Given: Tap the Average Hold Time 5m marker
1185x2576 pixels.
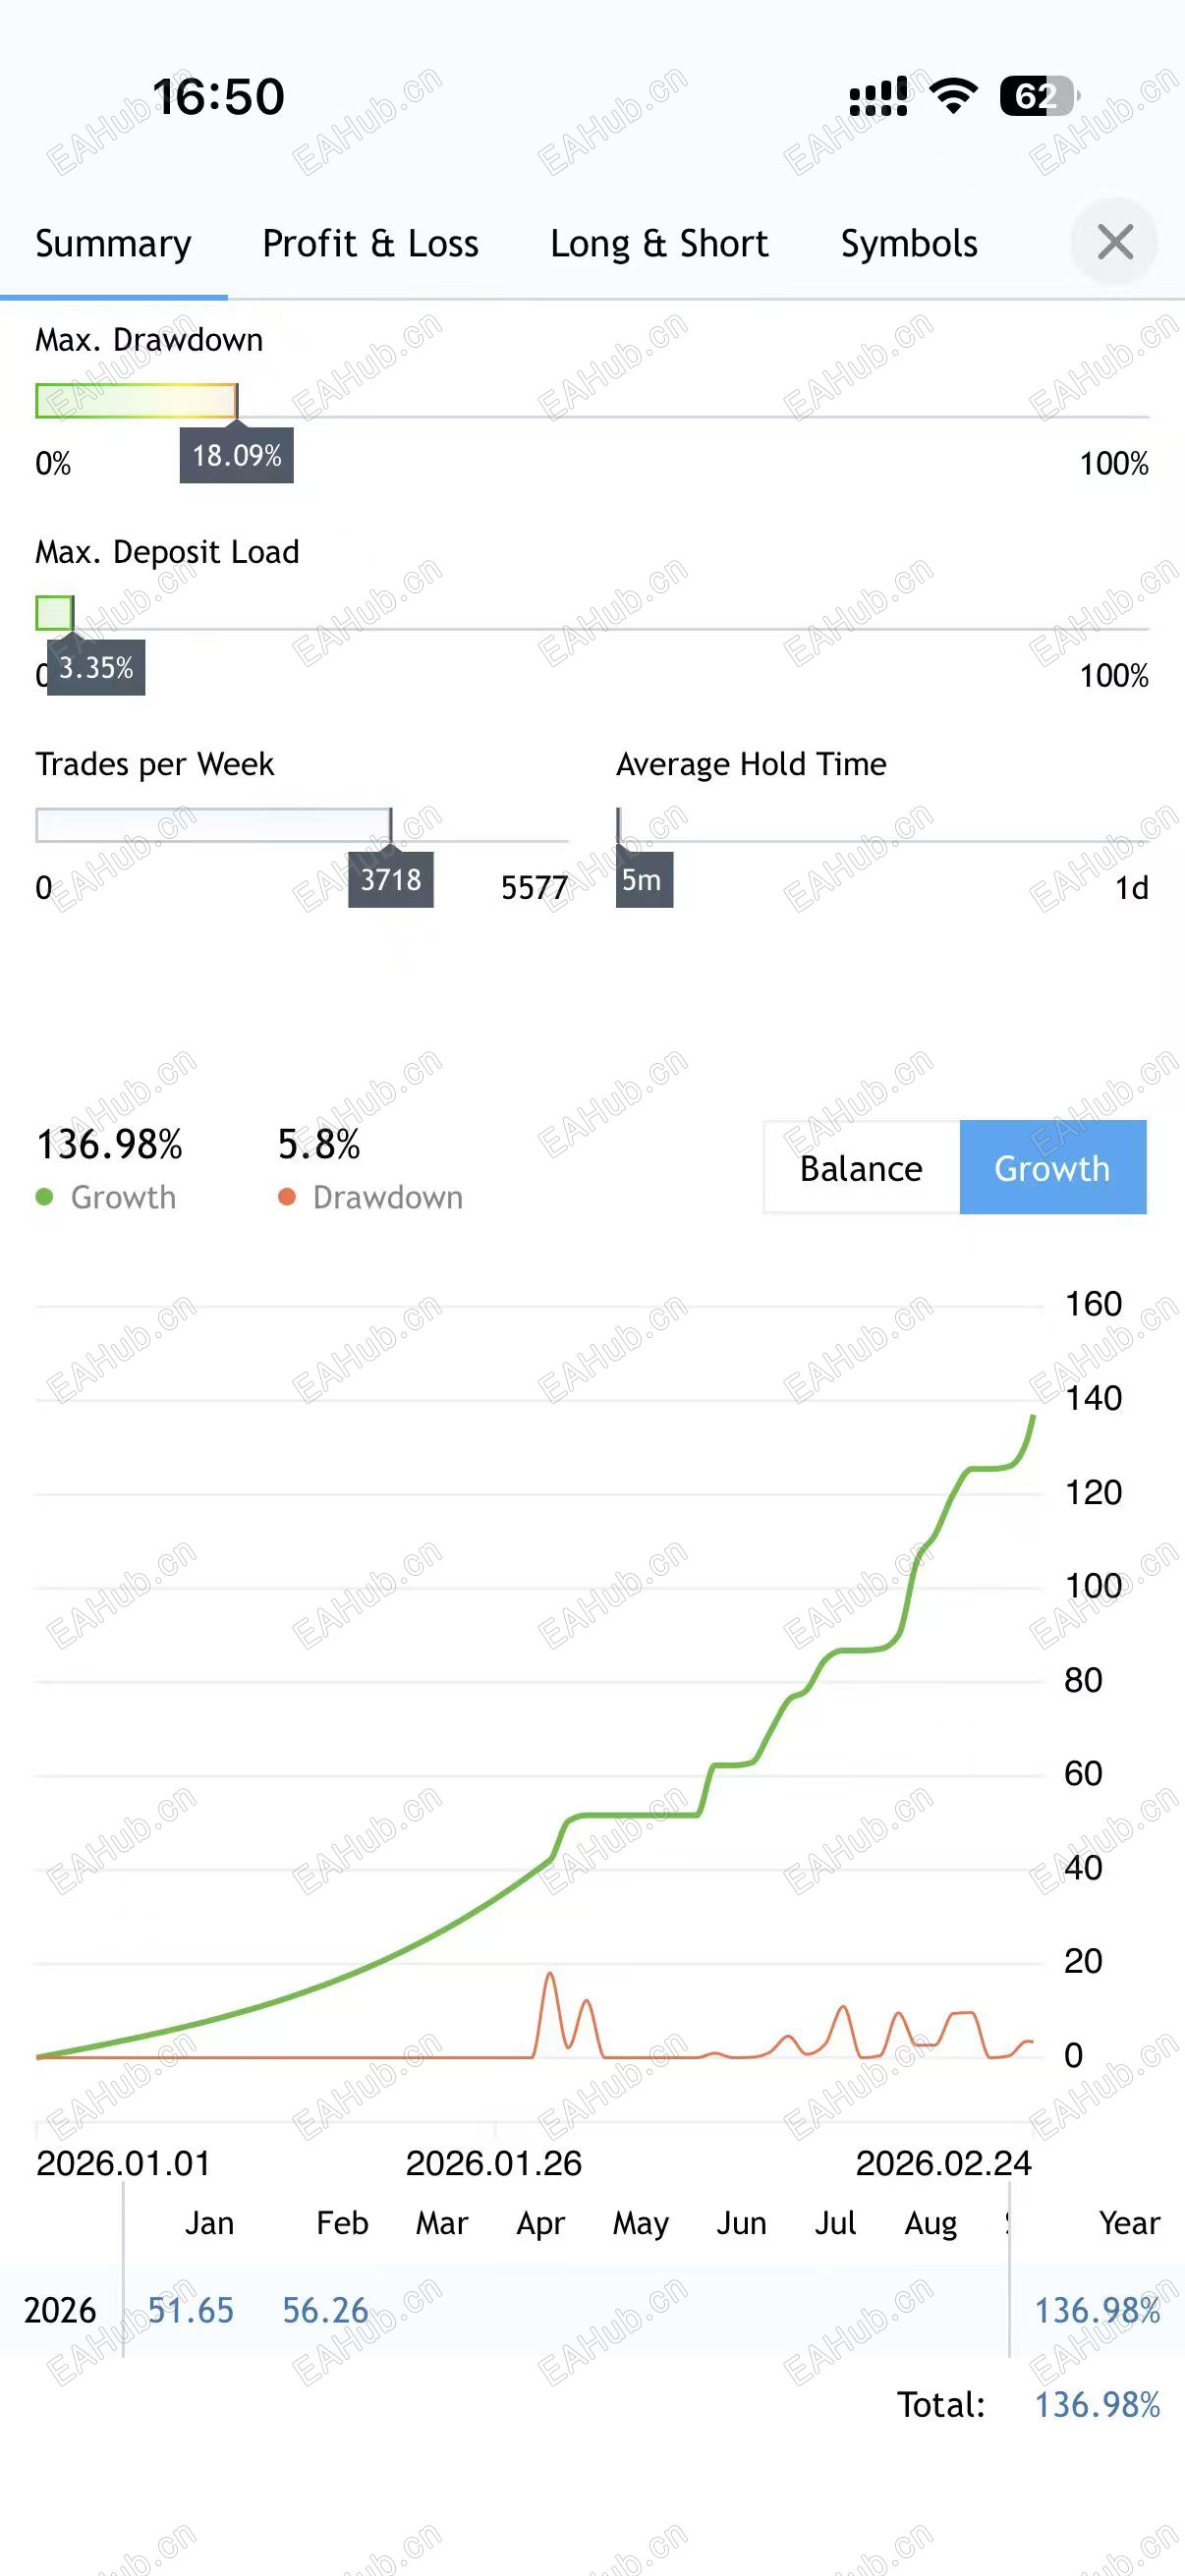Looking at the screenshot, I should [x=643, y=880].
